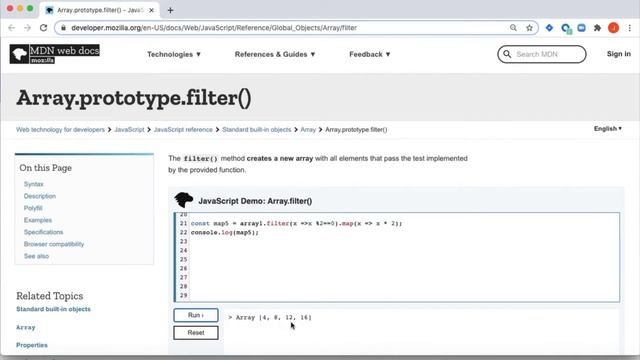The image size is (640, 360).
Task: Open the JavaScript breadcrumb link
Action: pyautogui.click(x=129, y=129)
